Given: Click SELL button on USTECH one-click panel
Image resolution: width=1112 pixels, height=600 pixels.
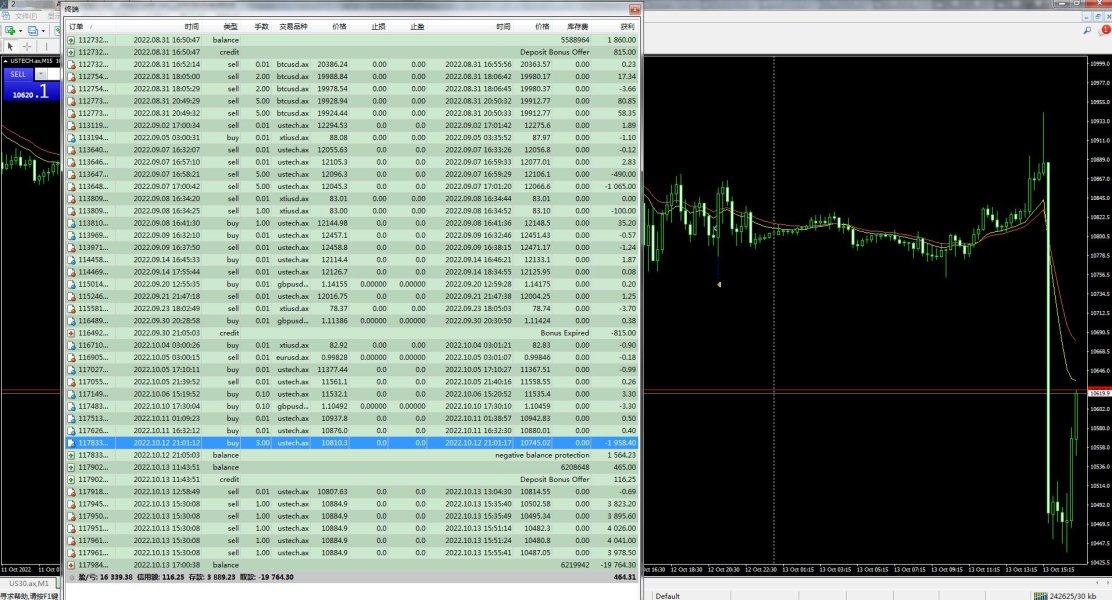Looking at the screenshot, I should [18, 74].
